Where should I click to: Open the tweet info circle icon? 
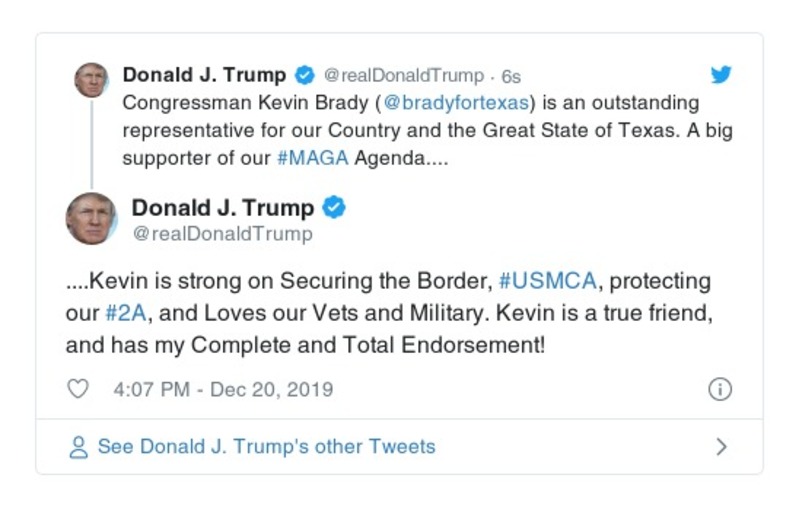(720, 389)
